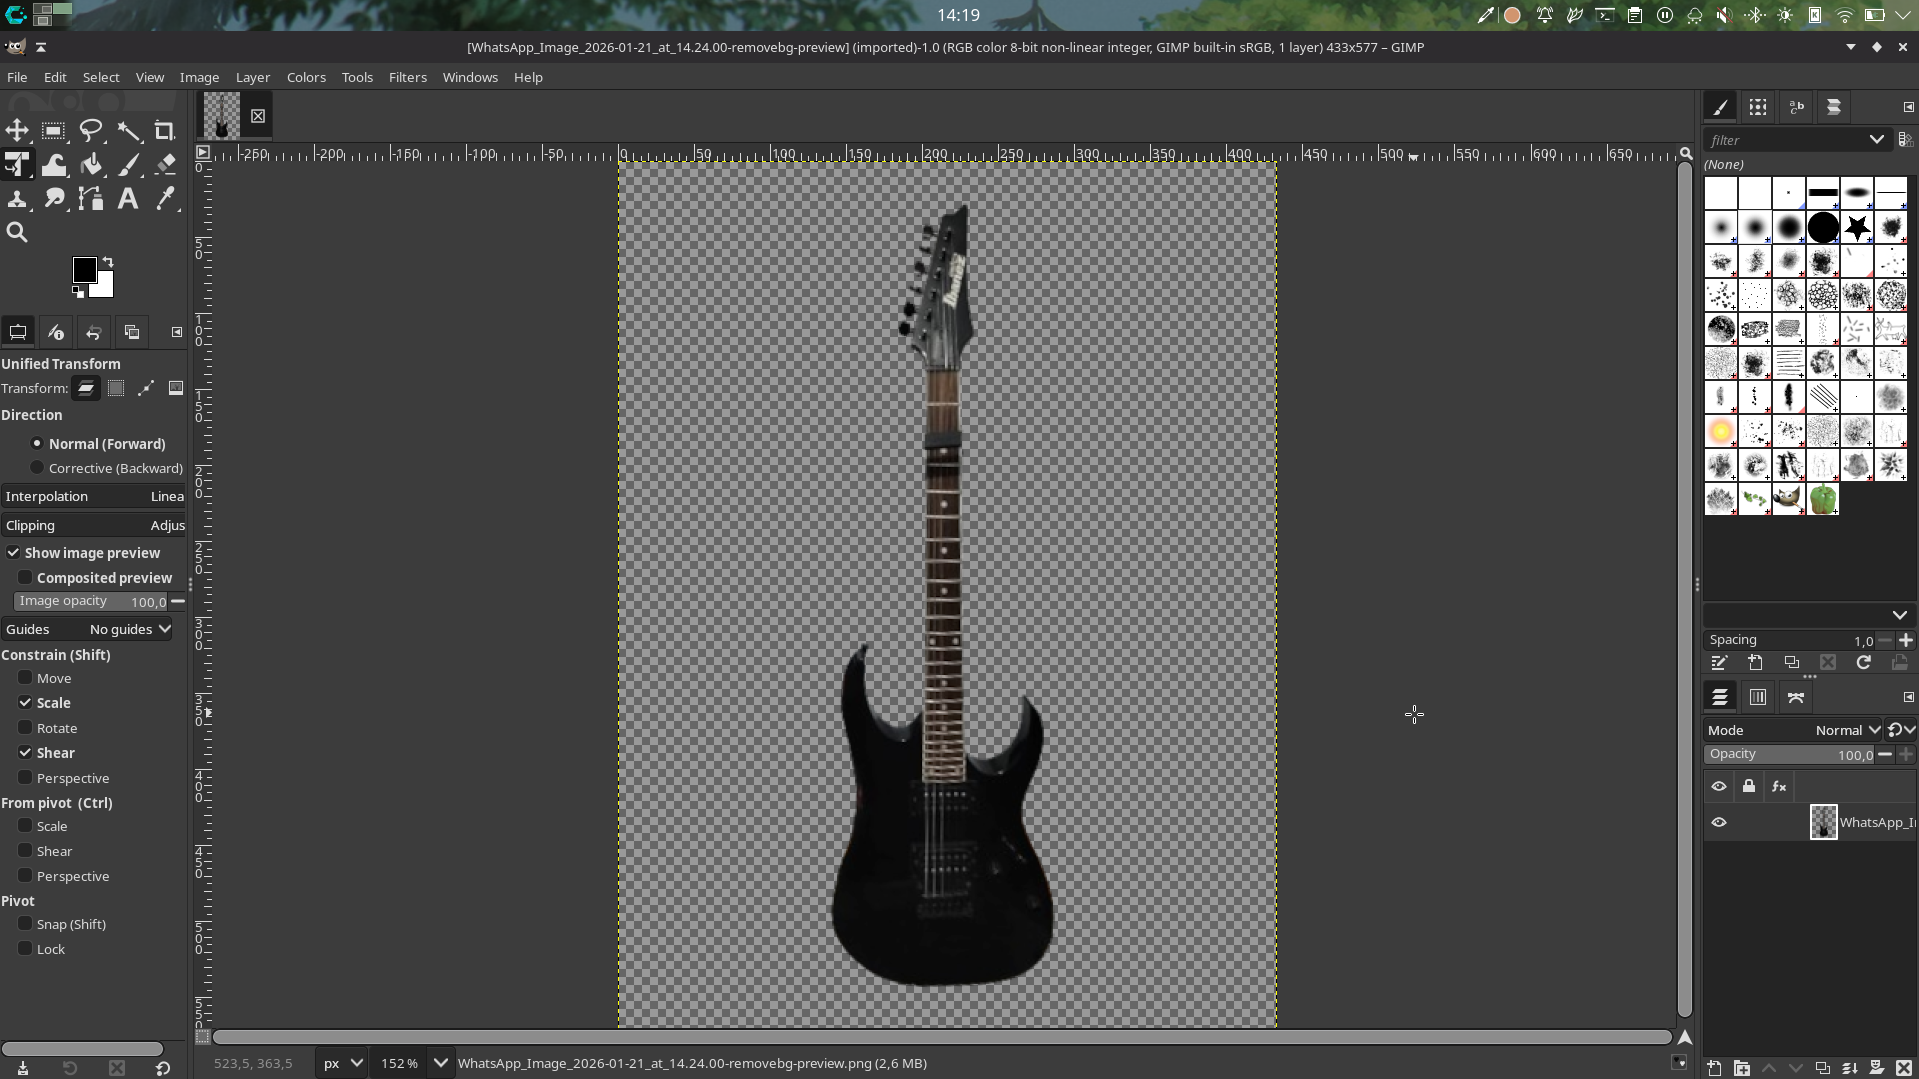Refresh the brushes list
The height and width of the screenshot is (1079, 1919).
[x=1863, y=663]
